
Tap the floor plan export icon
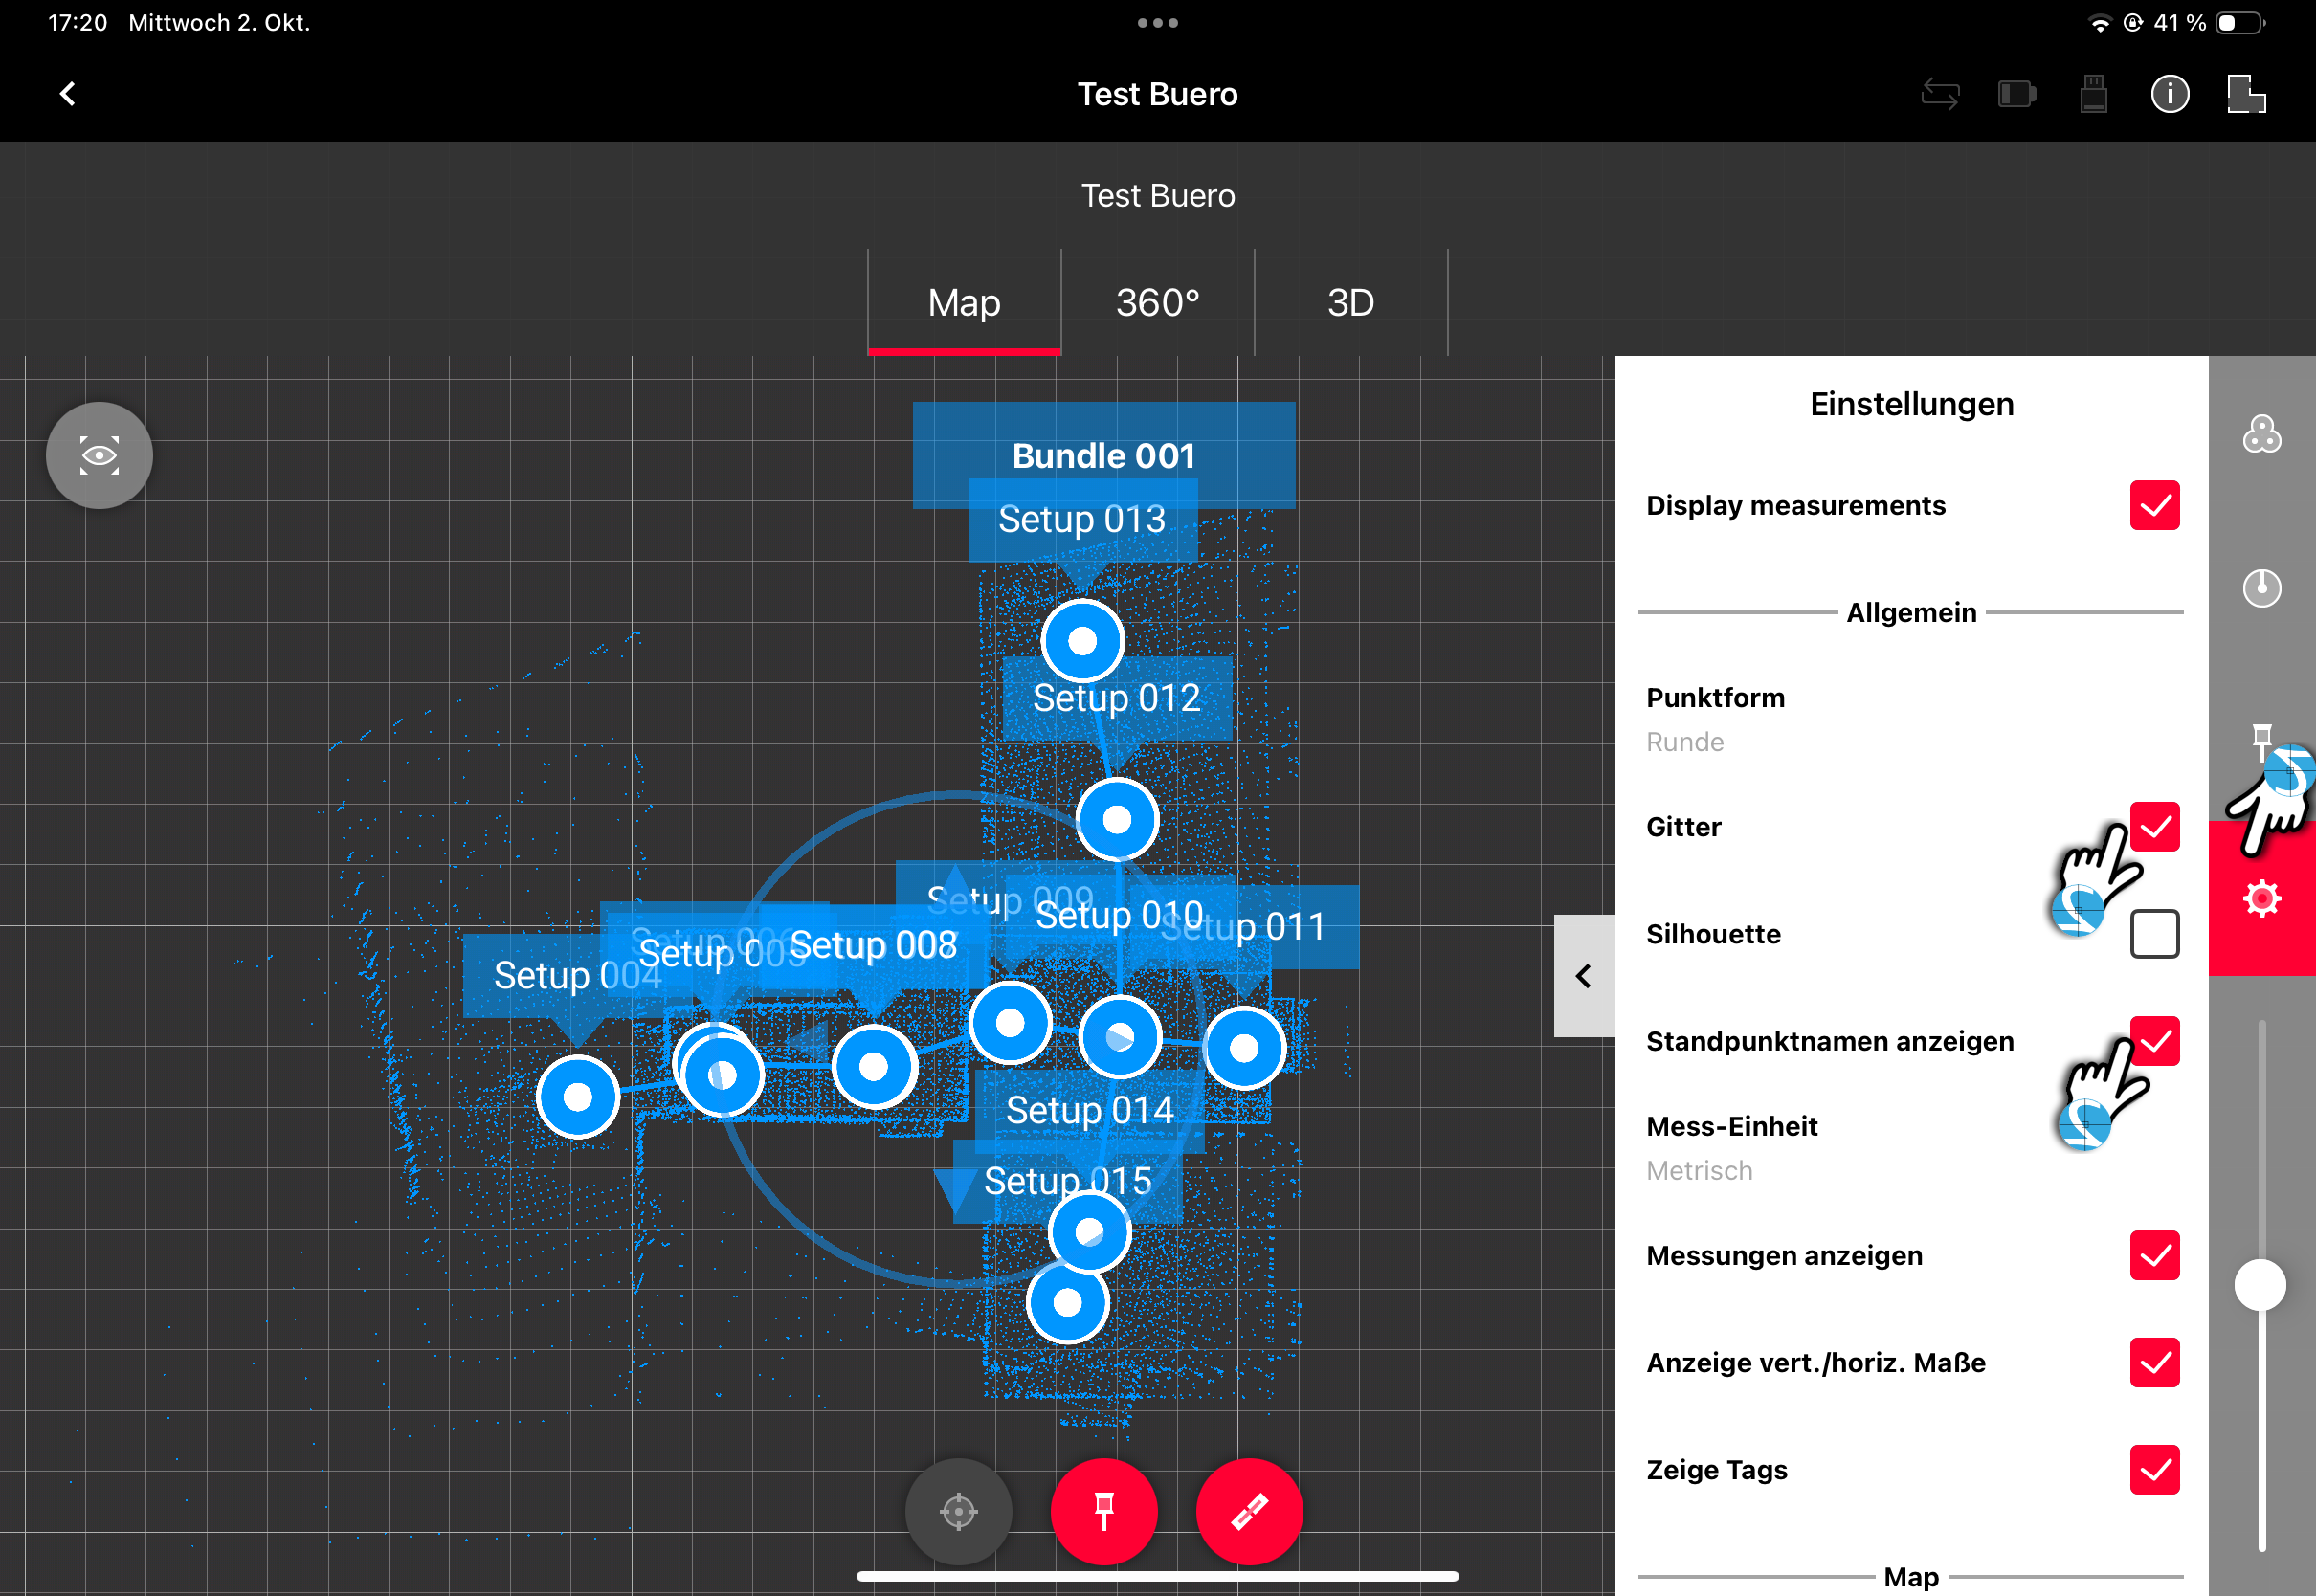click(2246, 94)
